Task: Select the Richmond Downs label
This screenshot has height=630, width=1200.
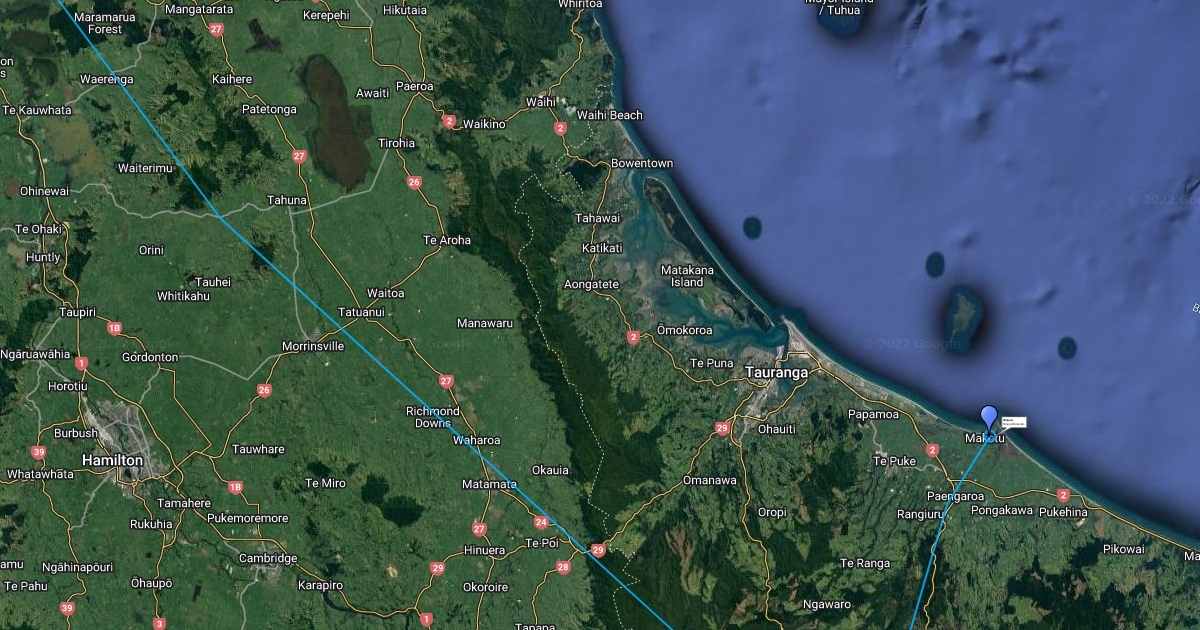Action: (433, 417)
